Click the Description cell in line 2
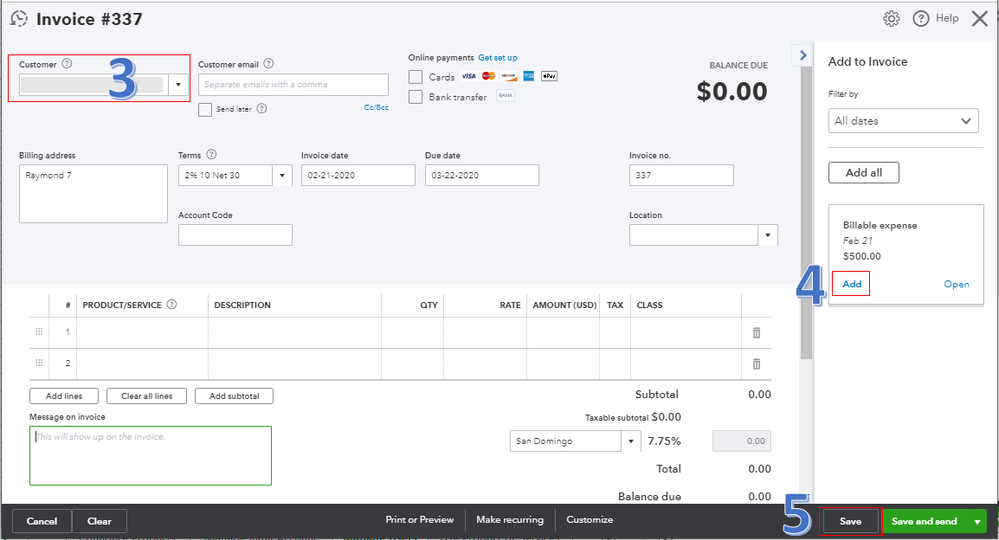The height and width of the screenshot is (540, 999). tap(294, 364)
